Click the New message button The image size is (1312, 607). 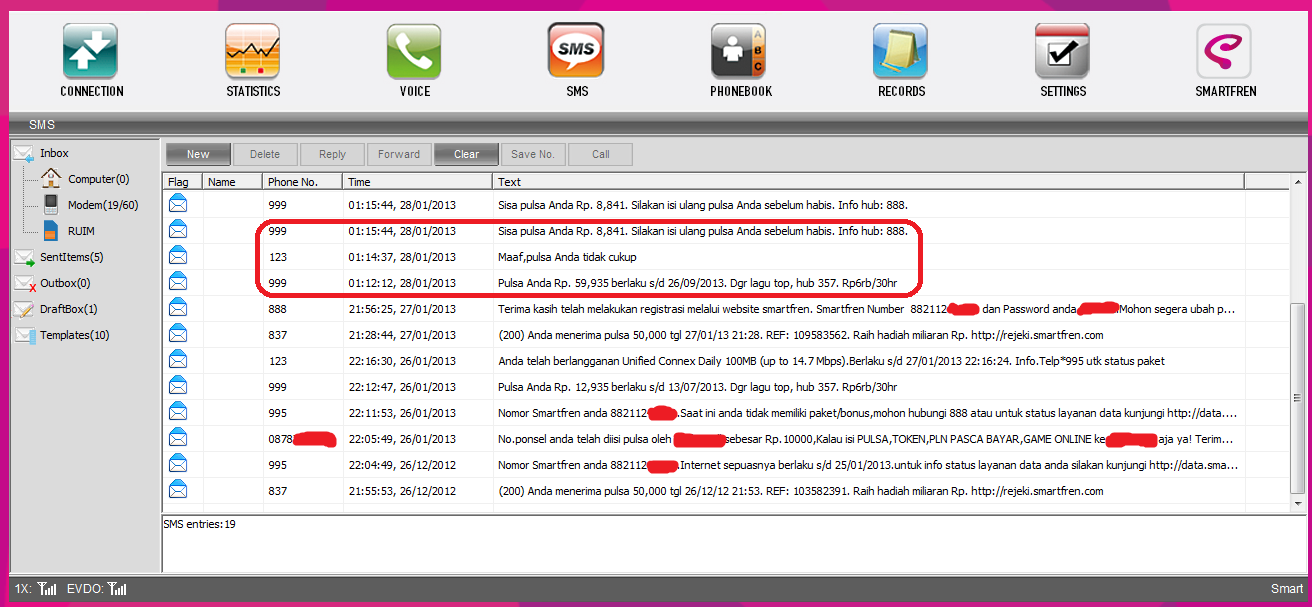(x=198, y=154)
